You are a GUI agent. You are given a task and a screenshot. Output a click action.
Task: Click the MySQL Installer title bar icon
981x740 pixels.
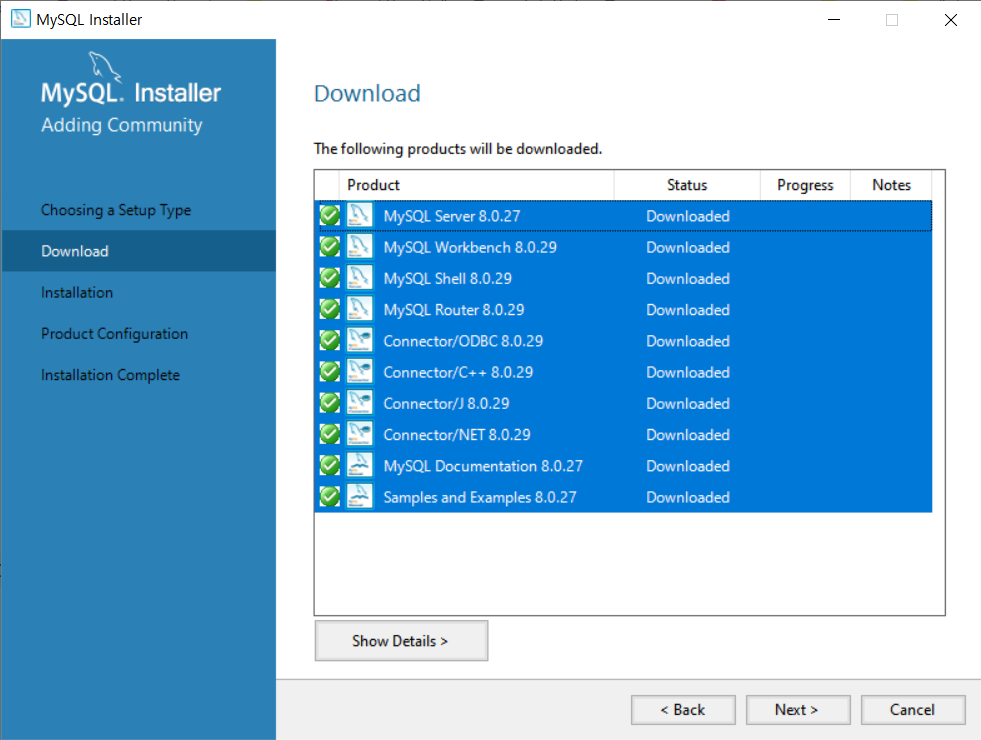[x=21, y=19]
